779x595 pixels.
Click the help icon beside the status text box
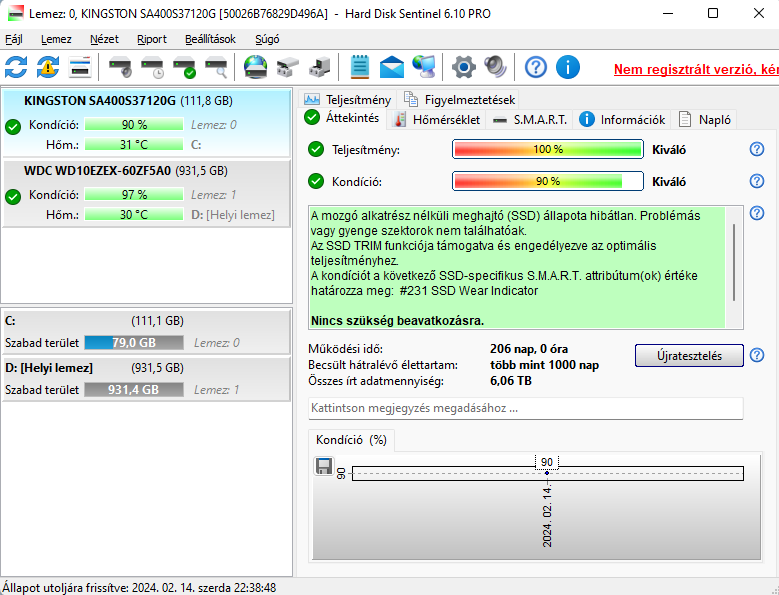[757, 214]
